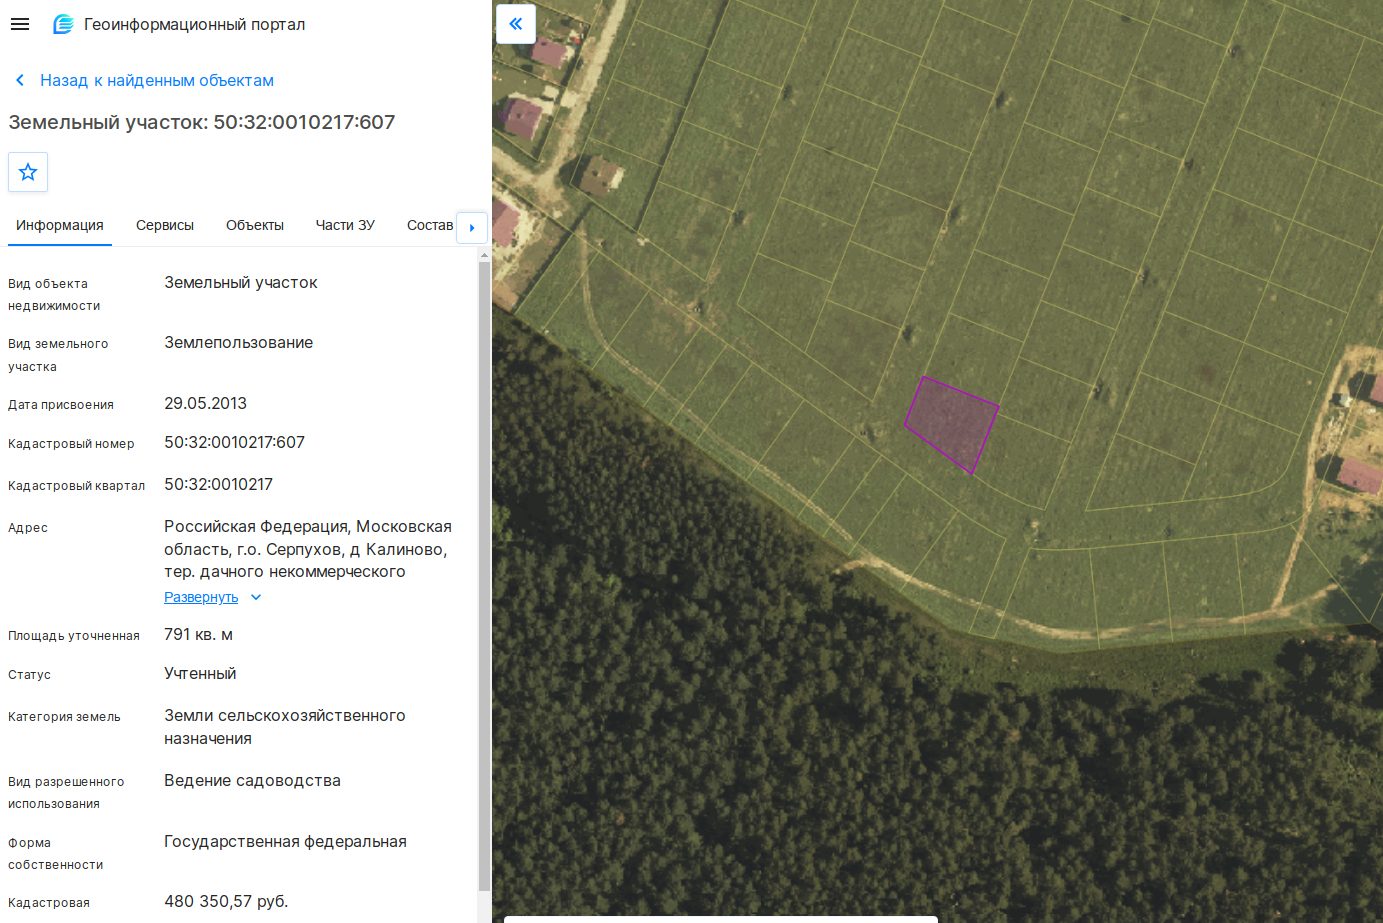Viewport: 1383px width, 923px height.
Task: Go back using the left chevron icon
Action: [x=20, y=80]
